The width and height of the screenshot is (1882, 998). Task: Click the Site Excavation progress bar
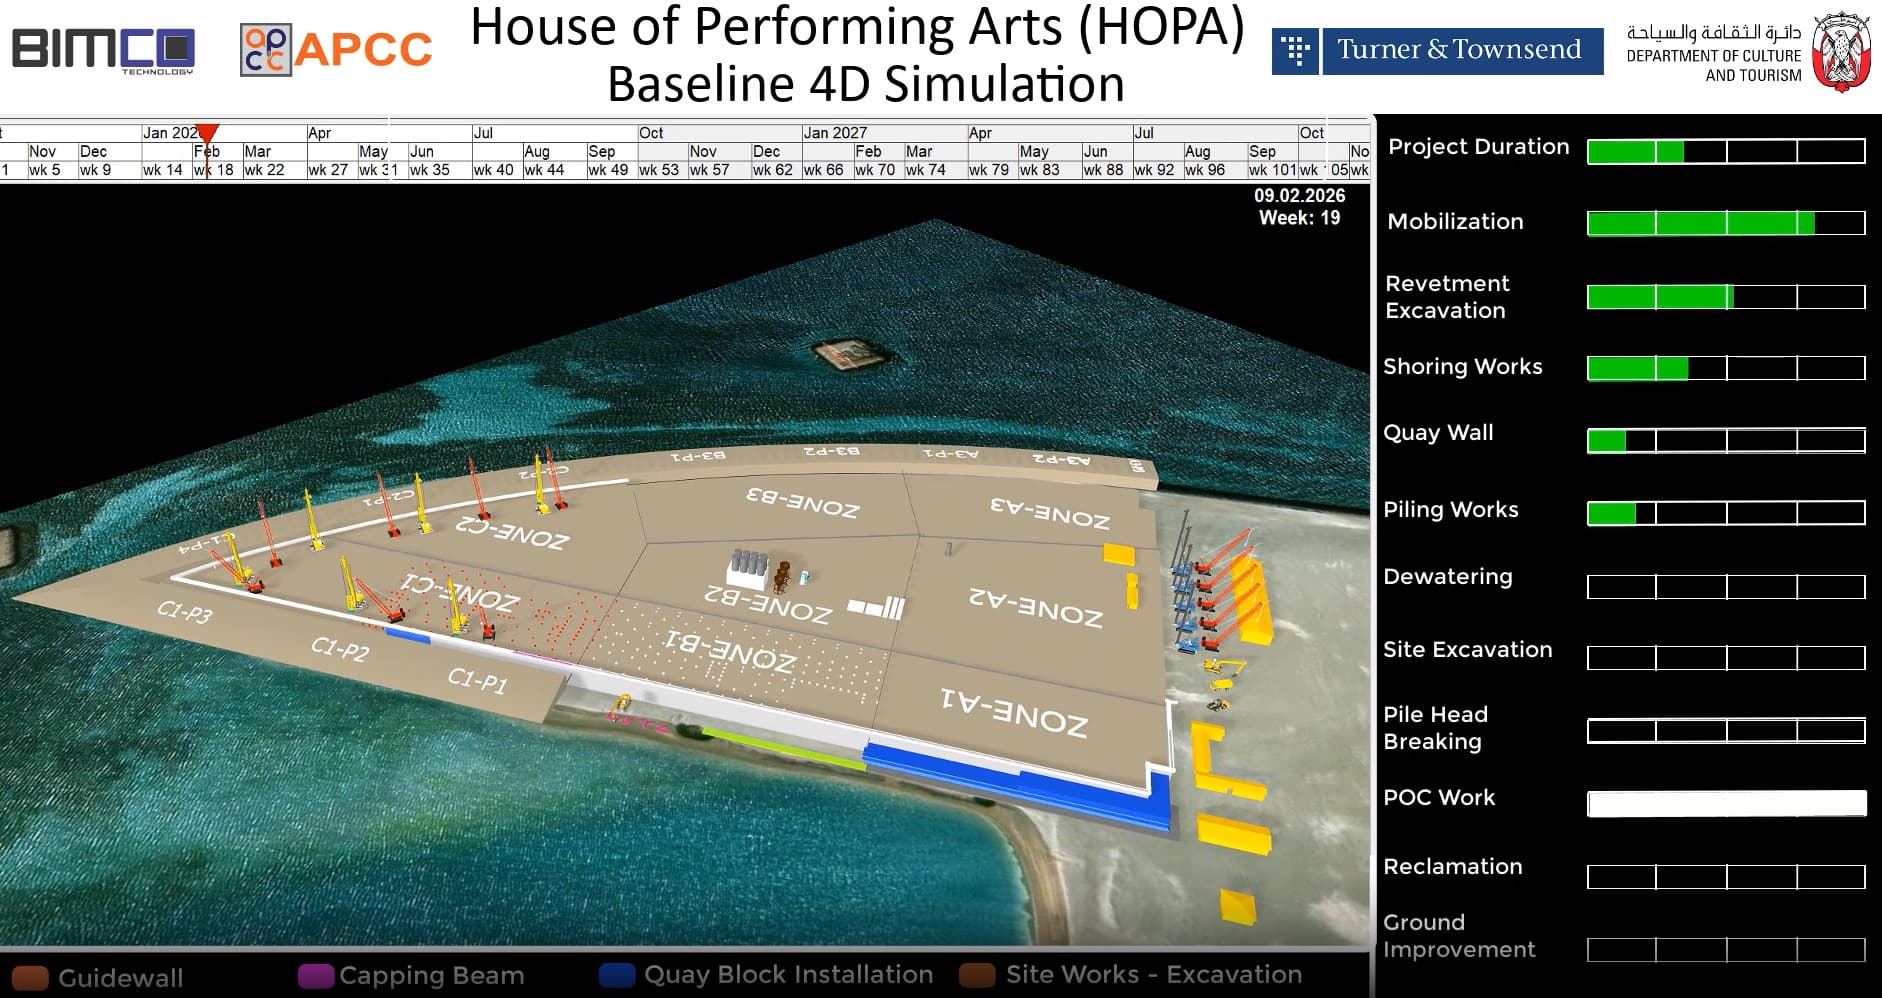click(1726, 658)
